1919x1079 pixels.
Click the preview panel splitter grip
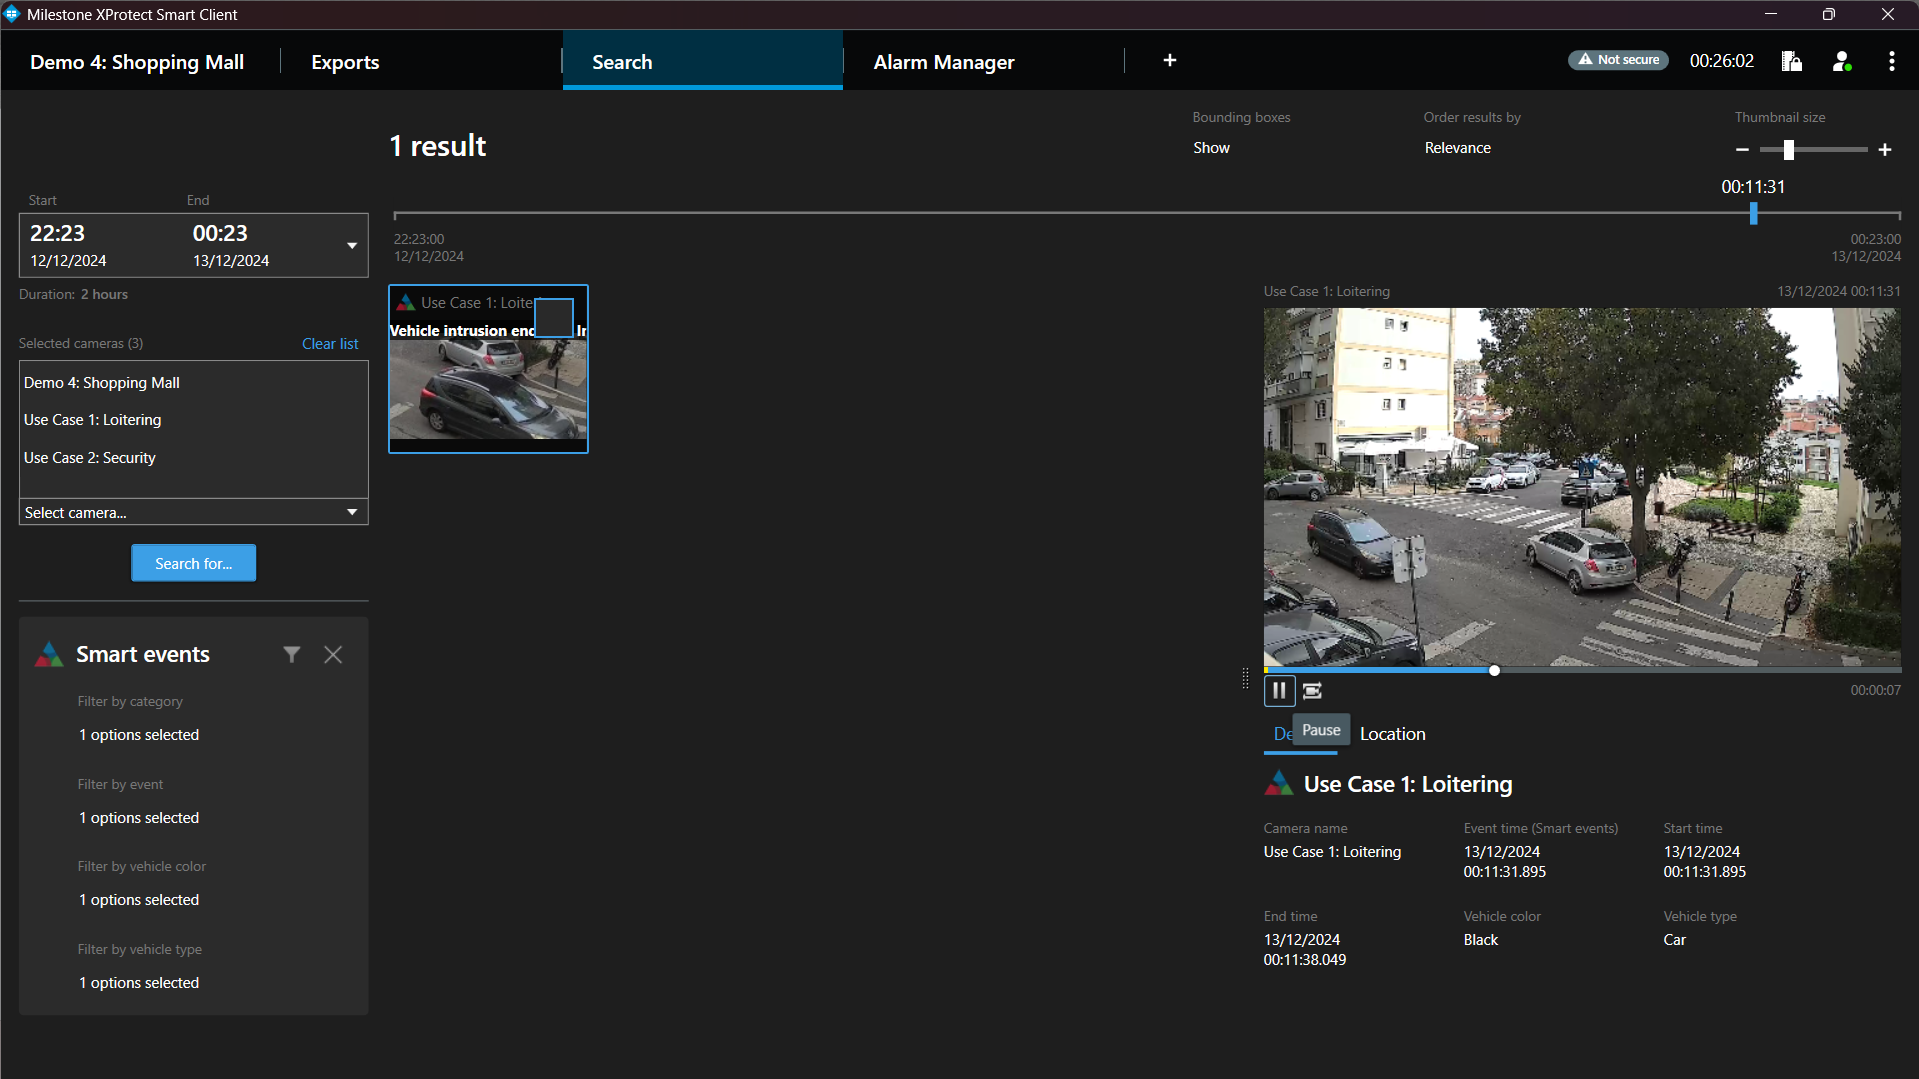1245,678
